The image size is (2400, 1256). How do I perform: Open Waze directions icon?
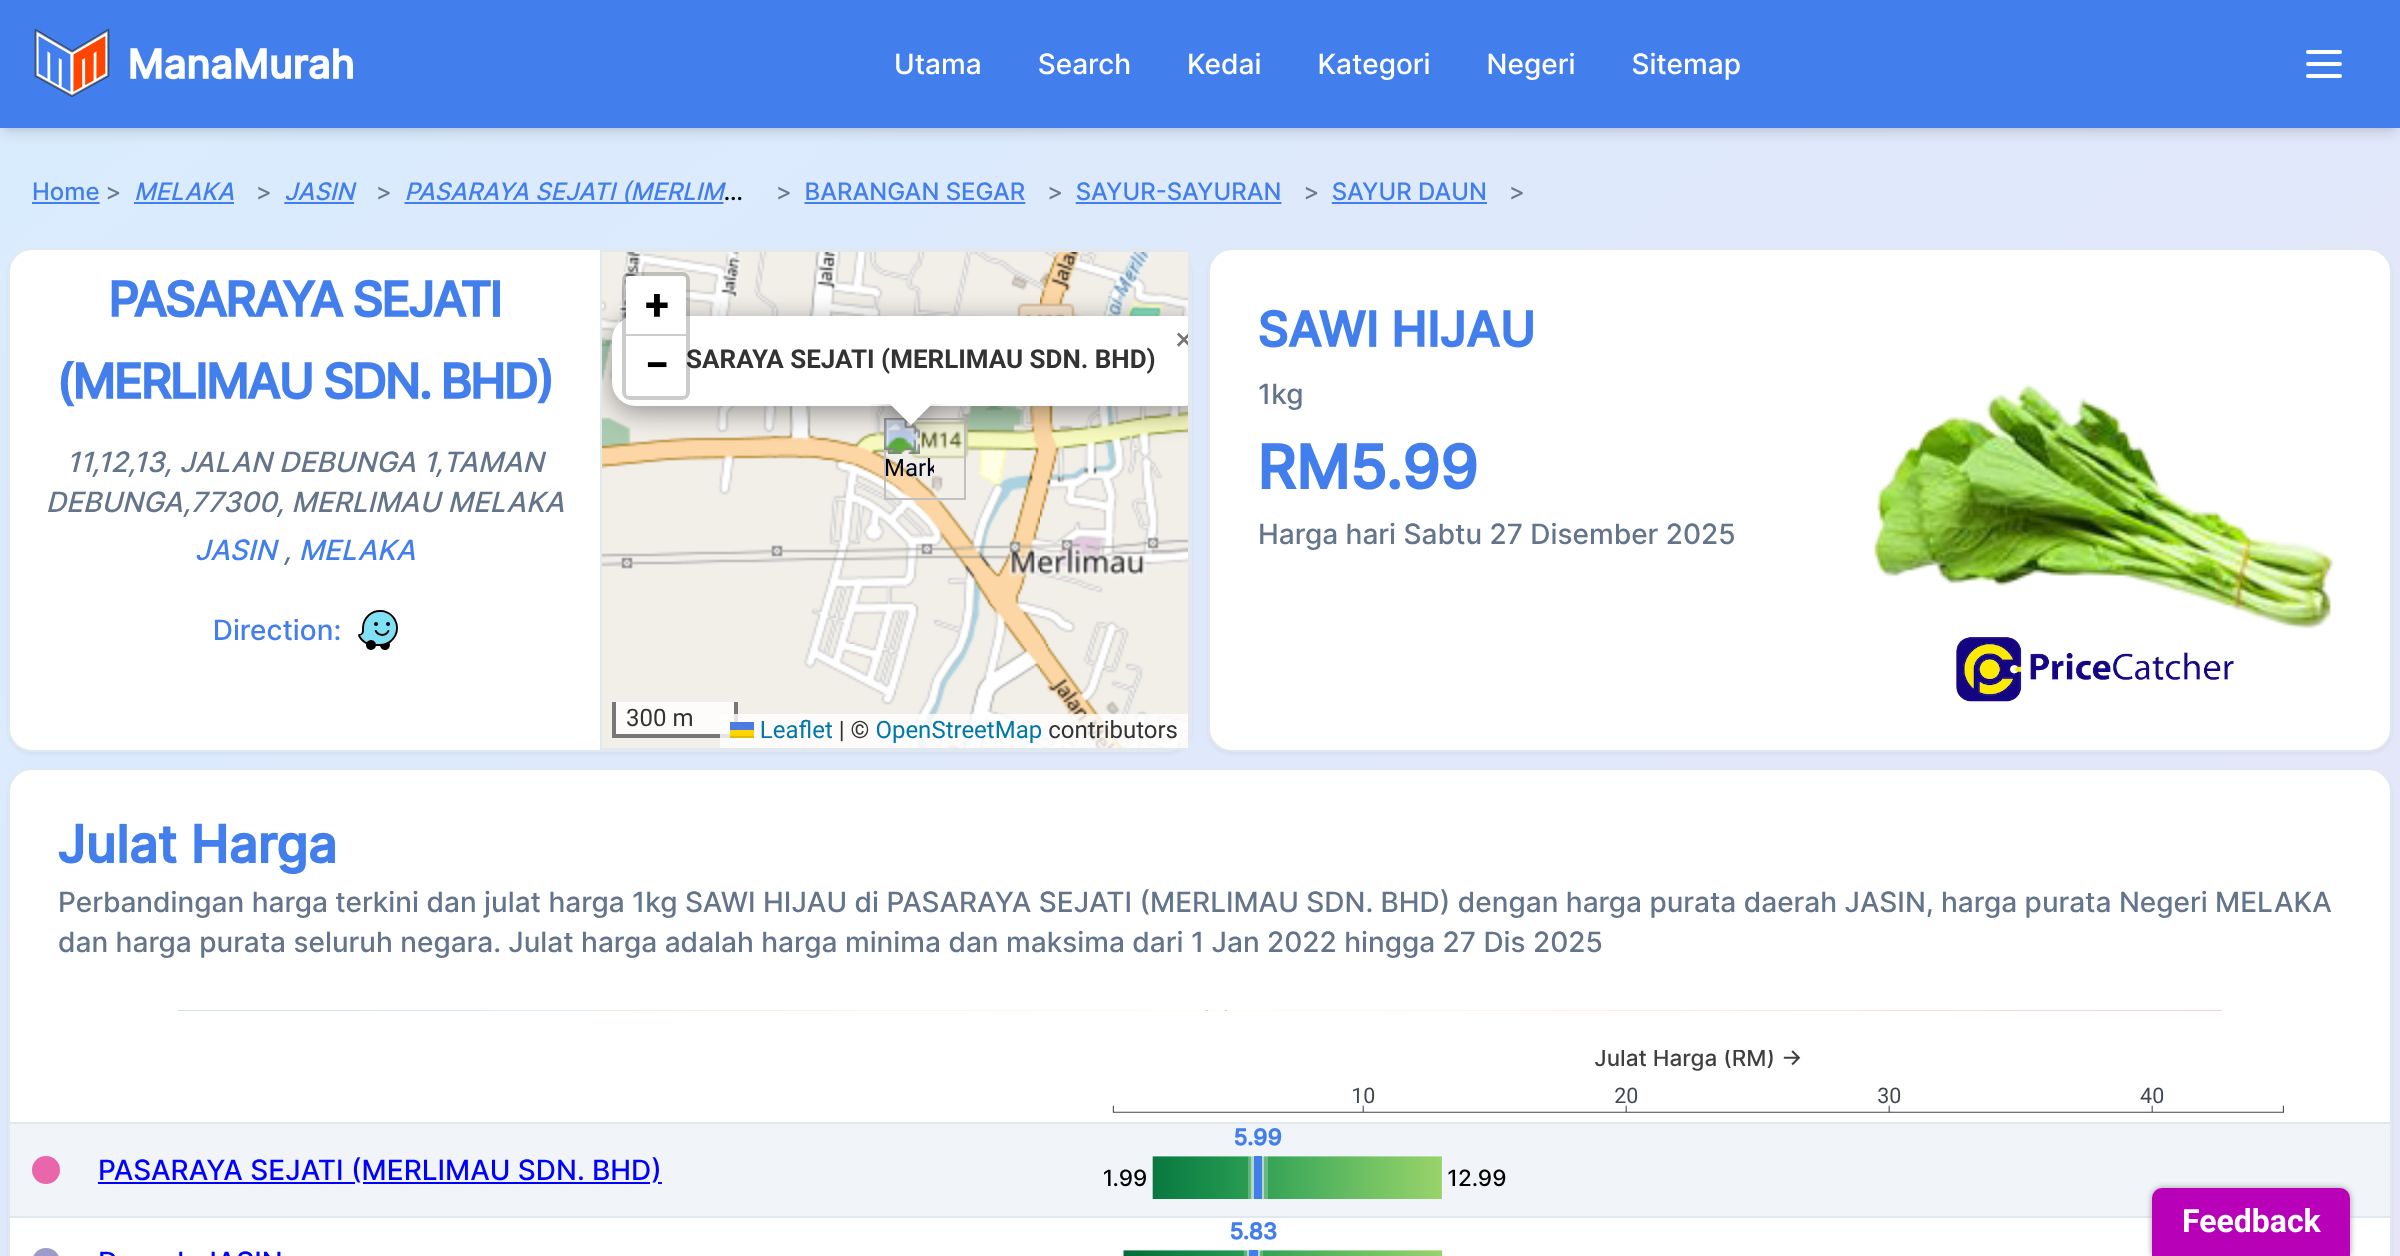pyautogui.click(x=378, y=630)
